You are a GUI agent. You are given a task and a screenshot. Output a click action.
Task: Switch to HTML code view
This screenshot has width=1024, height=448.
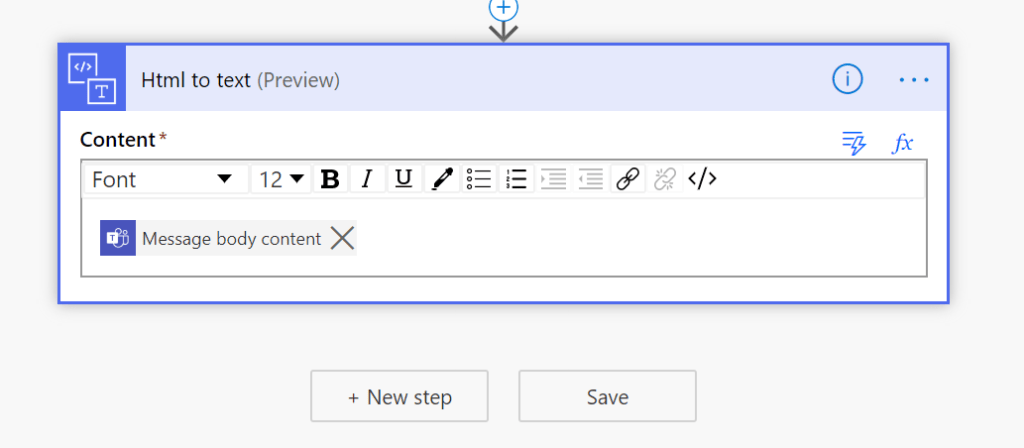pos(702,179)
